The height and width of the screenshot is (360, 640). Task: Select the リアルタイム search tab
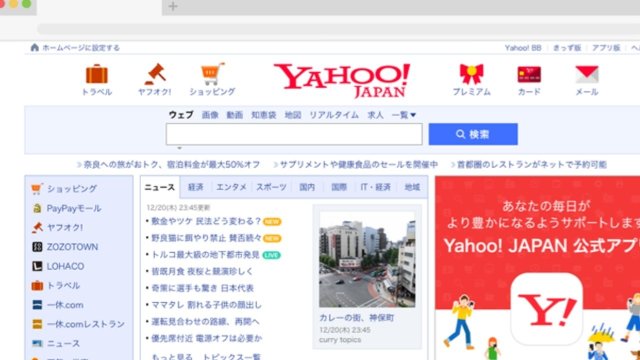(334, 115)
